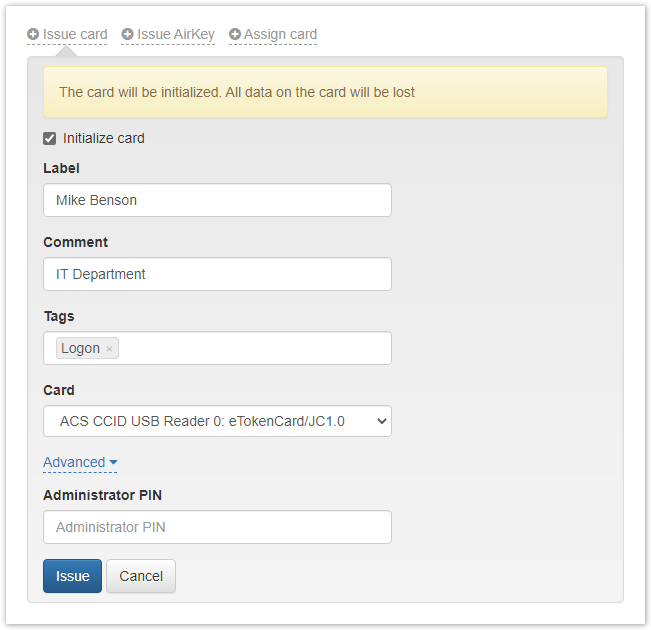Viewport: 651px width, 630px height.
Task: Focus the Administrator PIN input box
Action: point(217,527)
